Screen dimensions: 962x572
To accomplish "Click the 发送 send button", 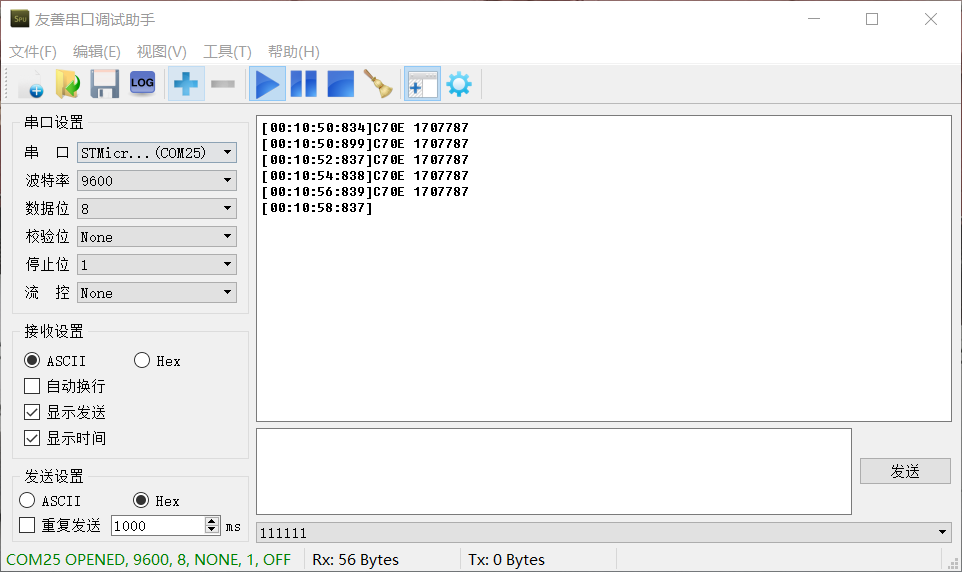I will click(904, 471).
